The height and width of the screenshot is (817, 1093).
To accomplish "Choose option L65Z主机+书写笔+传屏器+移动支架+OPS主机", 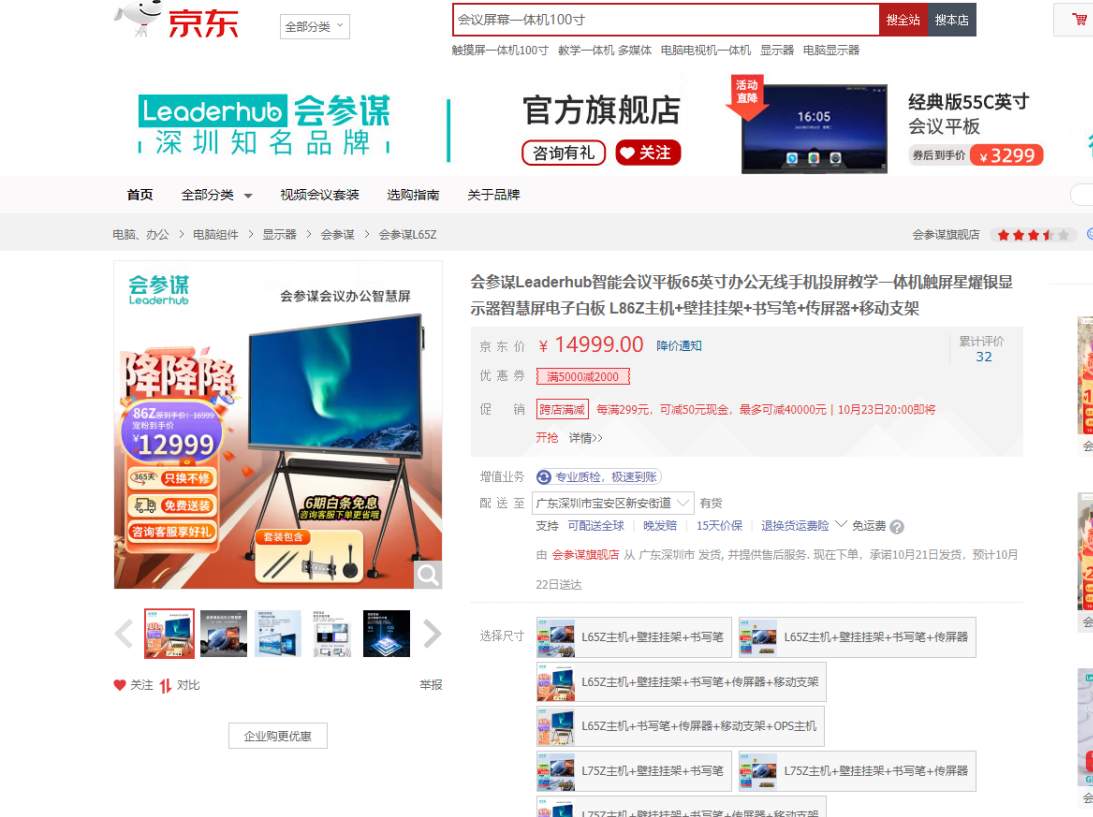I will 680,726.
